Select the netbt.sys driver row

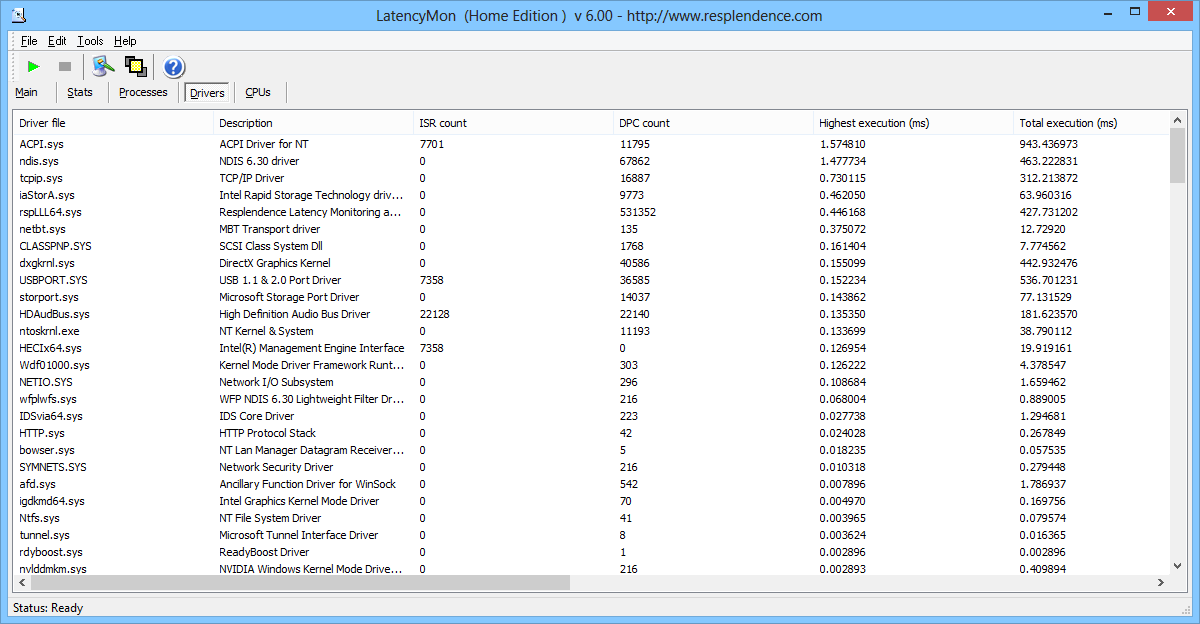coord(591,229)
